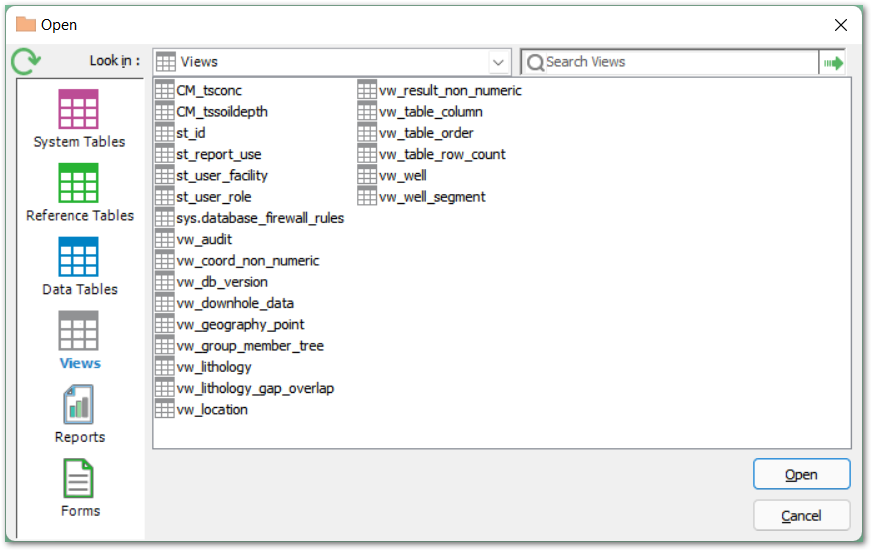The image size is (872, 551).
Task: Click the grid icon beside vw_geography_point
Action: [x=165, y=324]
